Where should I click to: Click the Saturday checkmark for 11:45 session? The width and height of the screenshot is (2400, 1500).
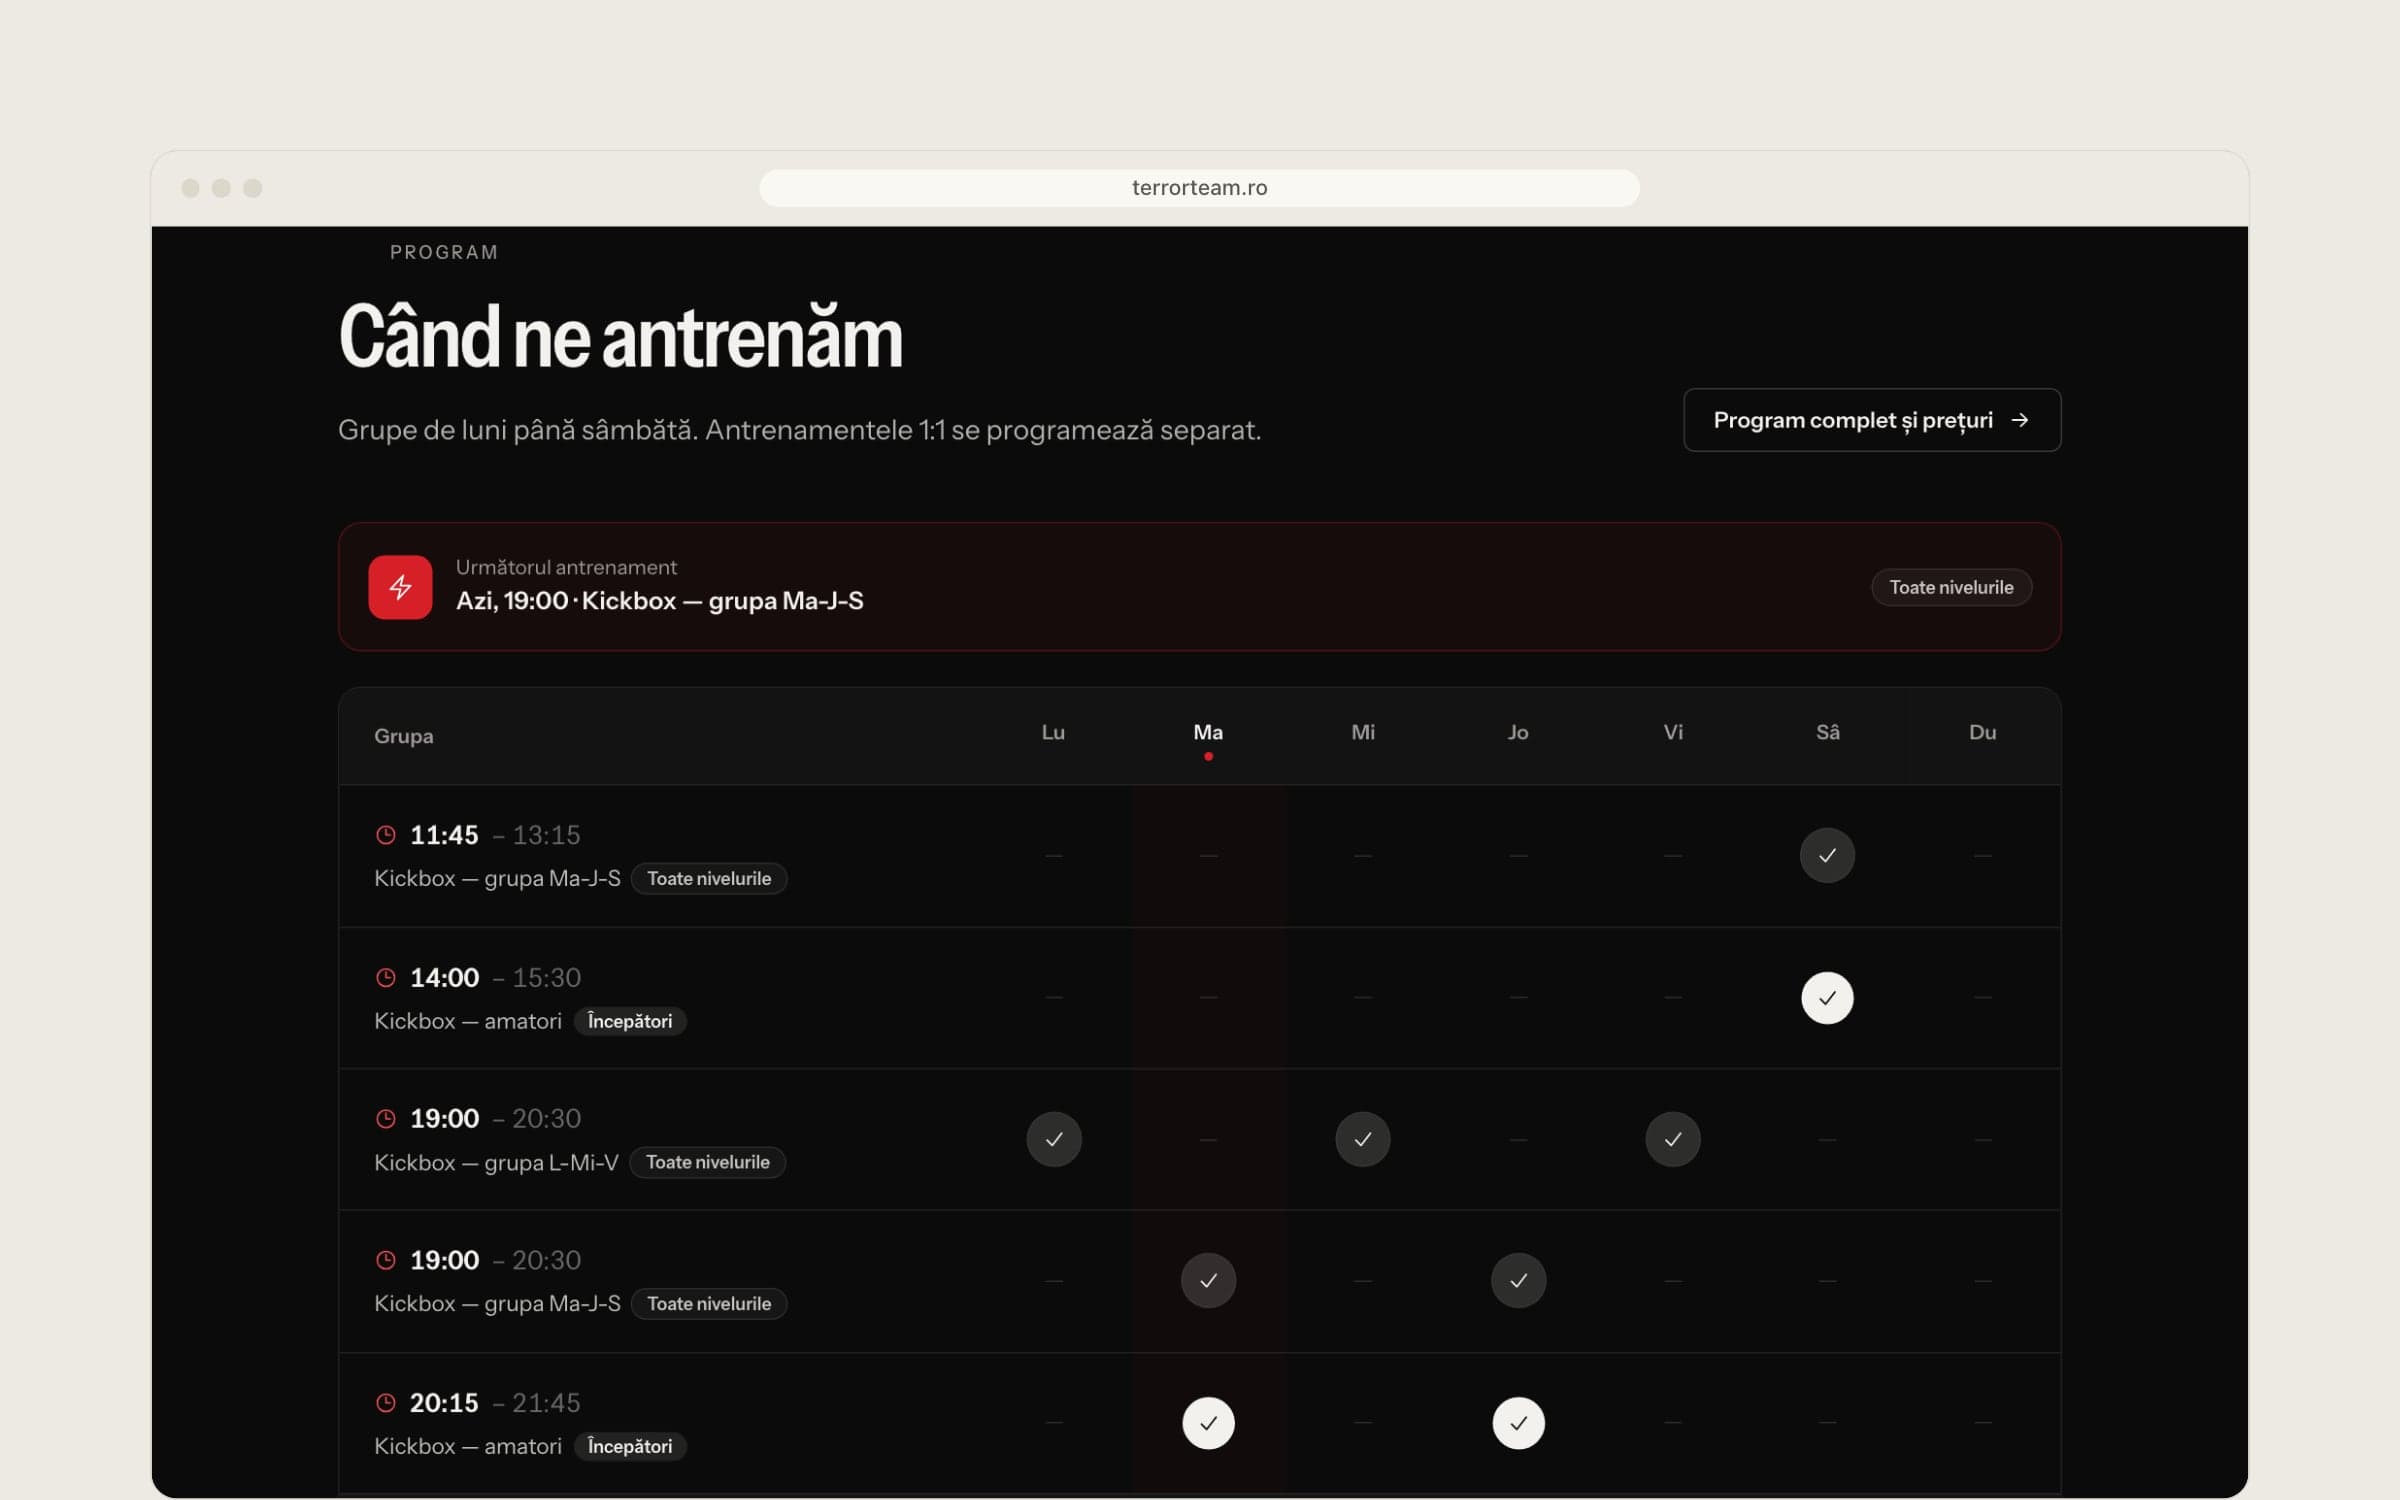pos(1827,855)
